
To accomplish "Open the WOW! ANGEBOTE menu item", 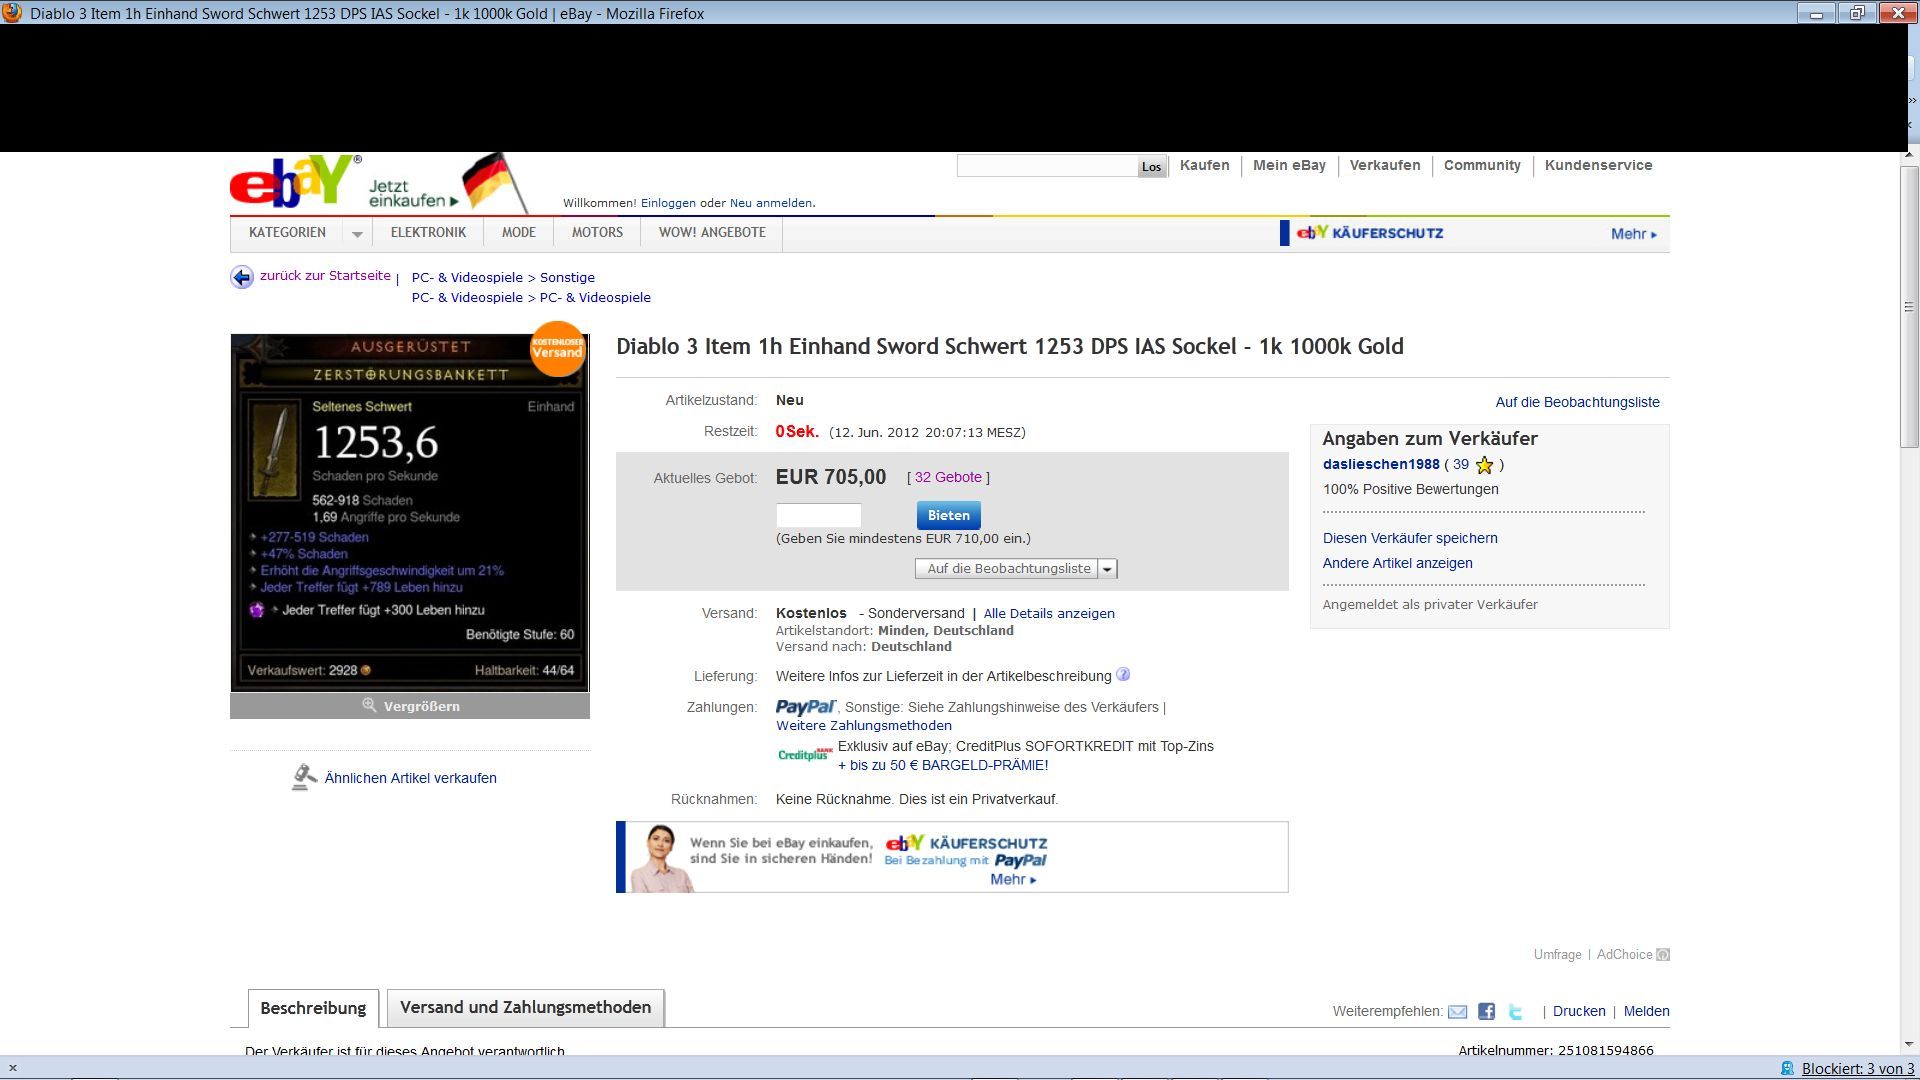I will pos(712,232).
